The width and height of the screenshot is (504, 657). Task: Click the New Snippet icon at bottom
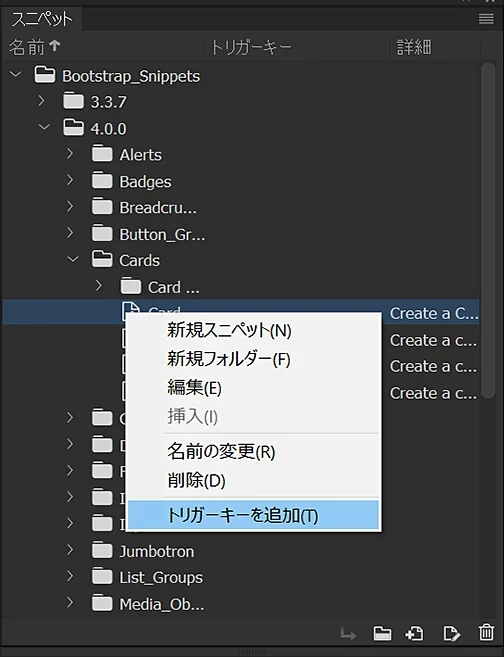pyautogui.click(x=414, y=633)
